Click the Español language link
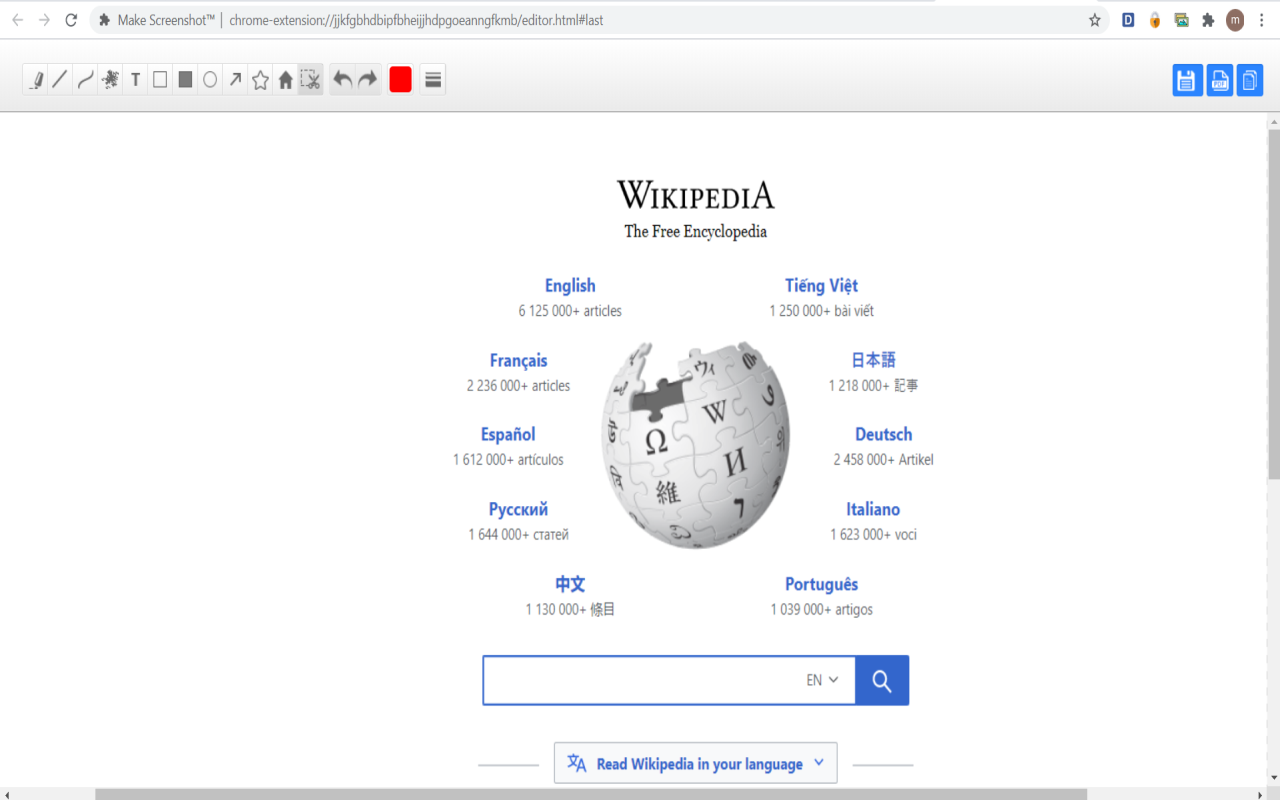The image size is (1280, 800). 508,435
